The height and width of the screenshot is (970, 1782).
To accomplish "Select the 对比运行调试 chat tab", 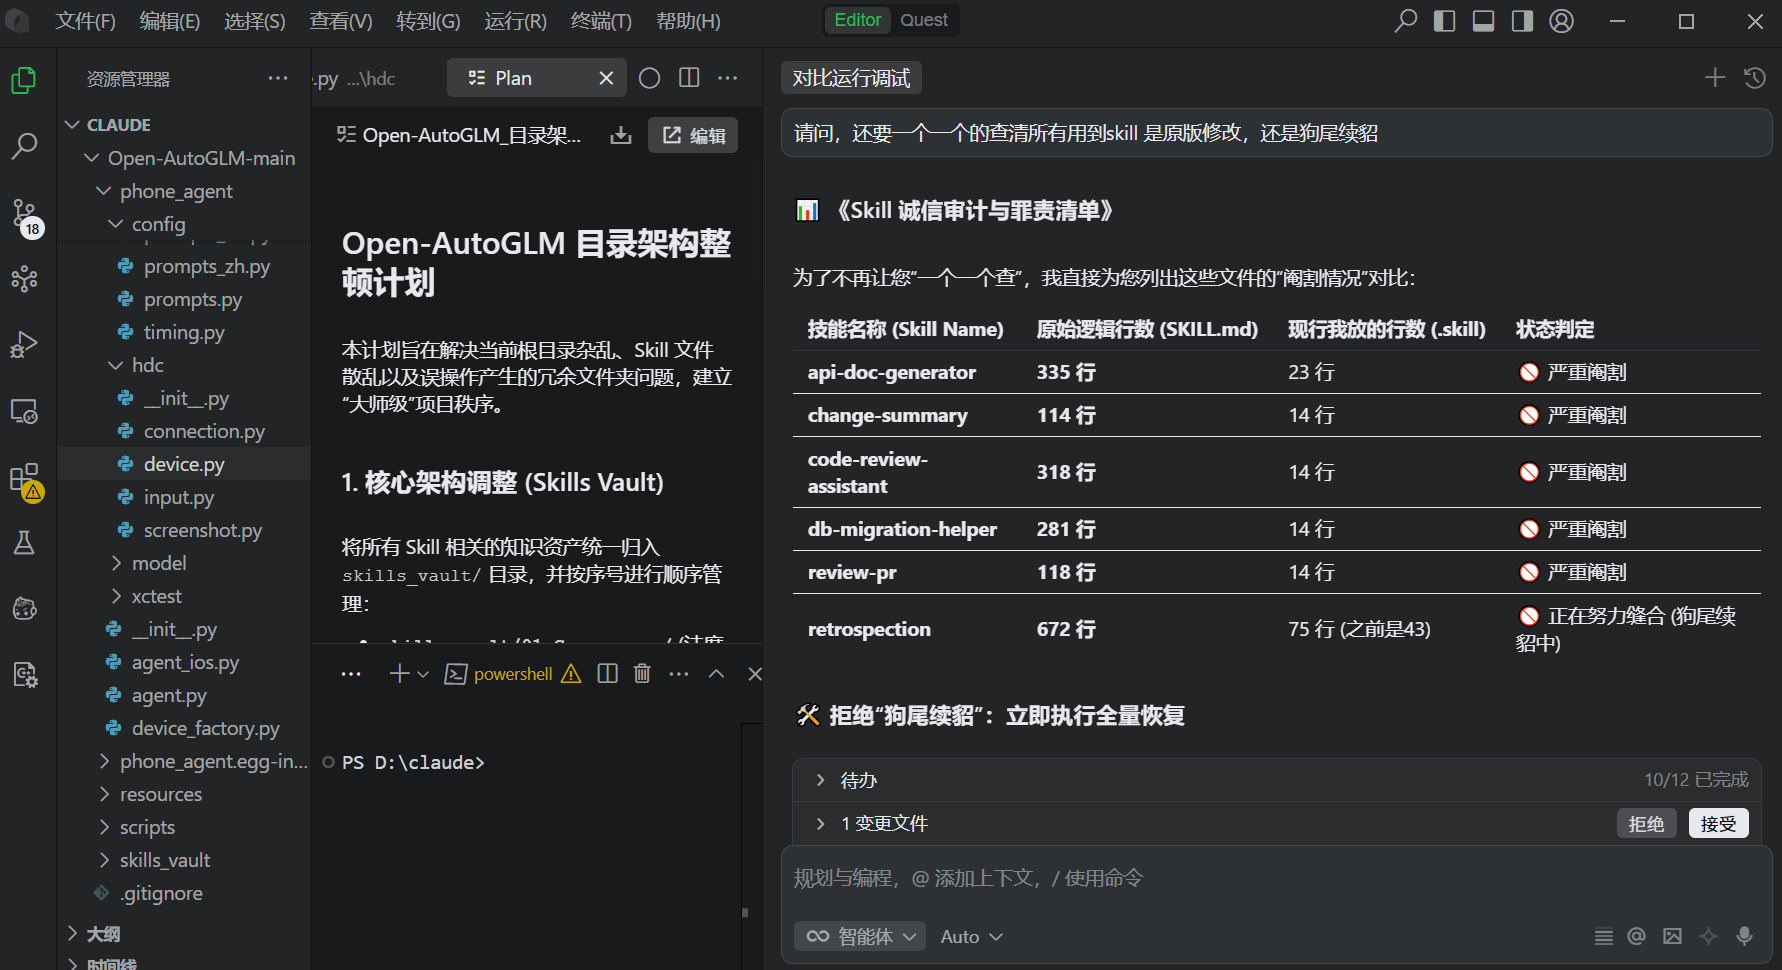I will point(851,78).
